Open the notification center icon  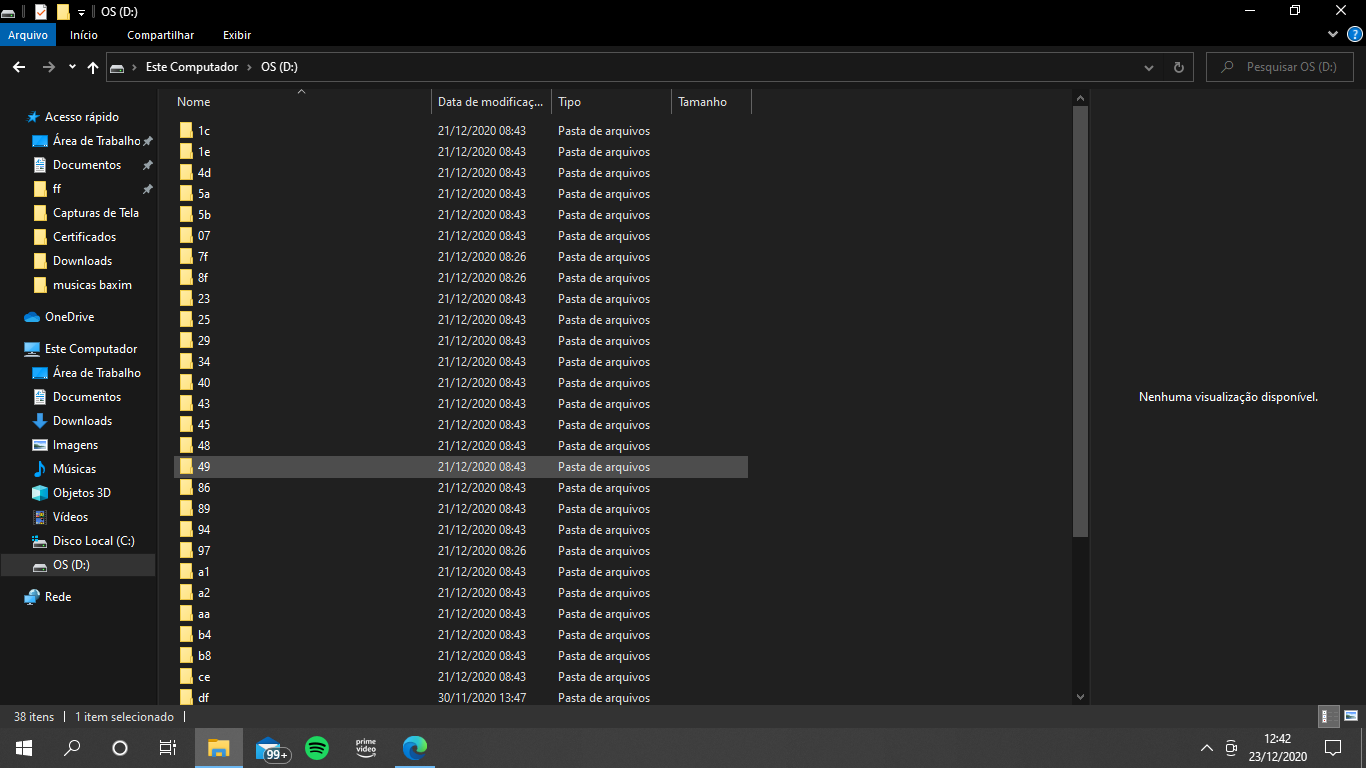(x=1332, y=748)
